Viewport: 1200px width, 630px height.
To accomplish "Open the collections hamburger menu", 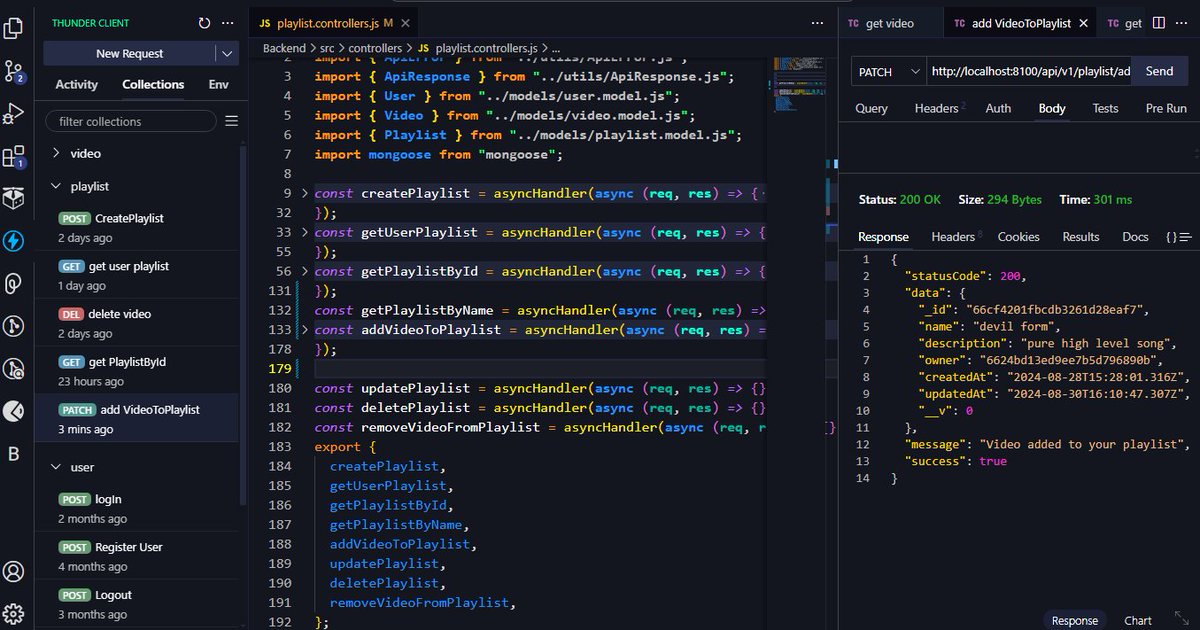I will 231,121.
